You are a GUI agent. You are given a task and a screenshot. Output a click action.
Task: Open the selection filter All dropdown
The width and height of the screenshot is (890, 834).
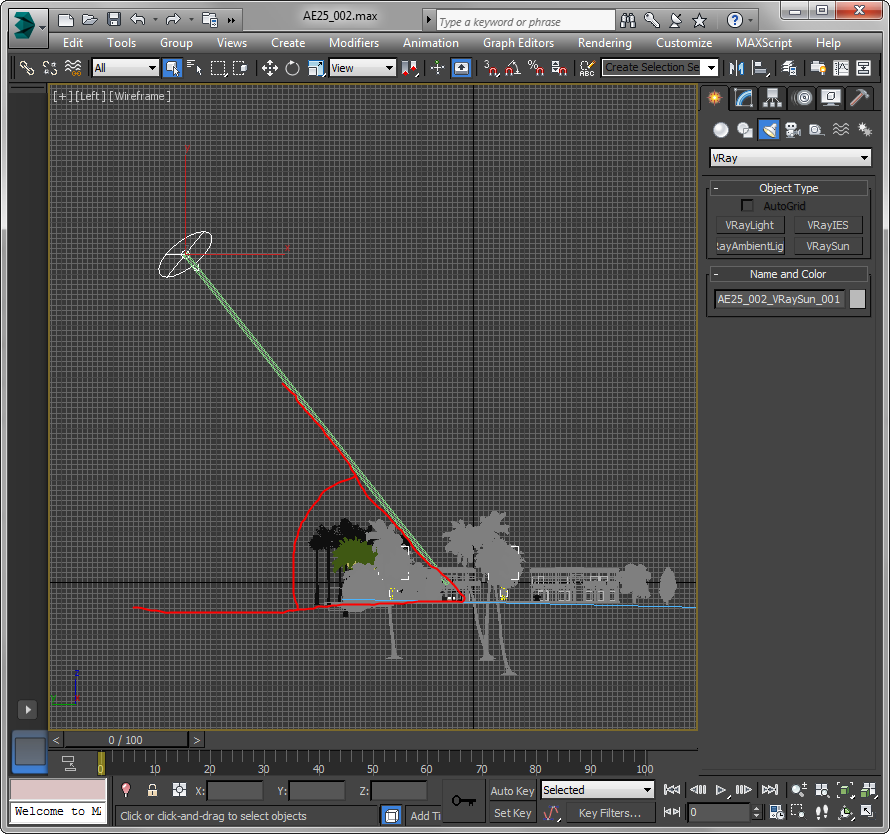click(x=125, y=68)
